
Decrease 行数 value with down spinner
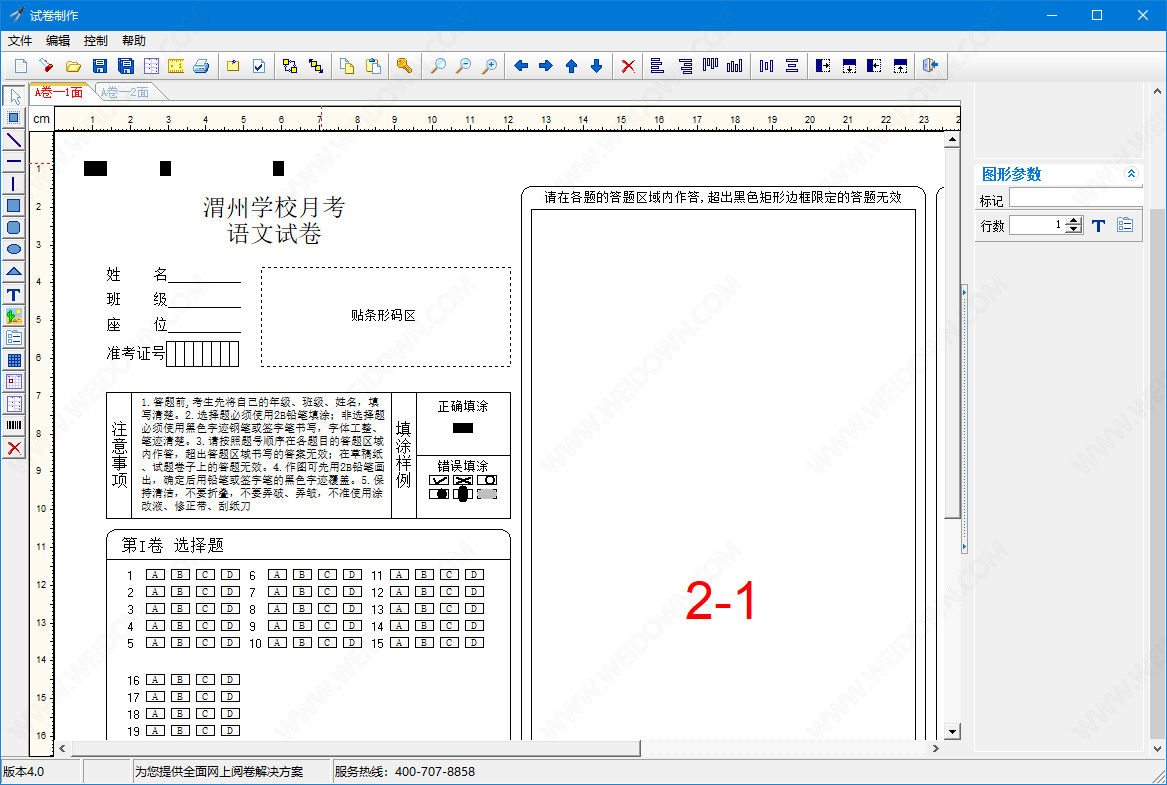point(1073,229)
